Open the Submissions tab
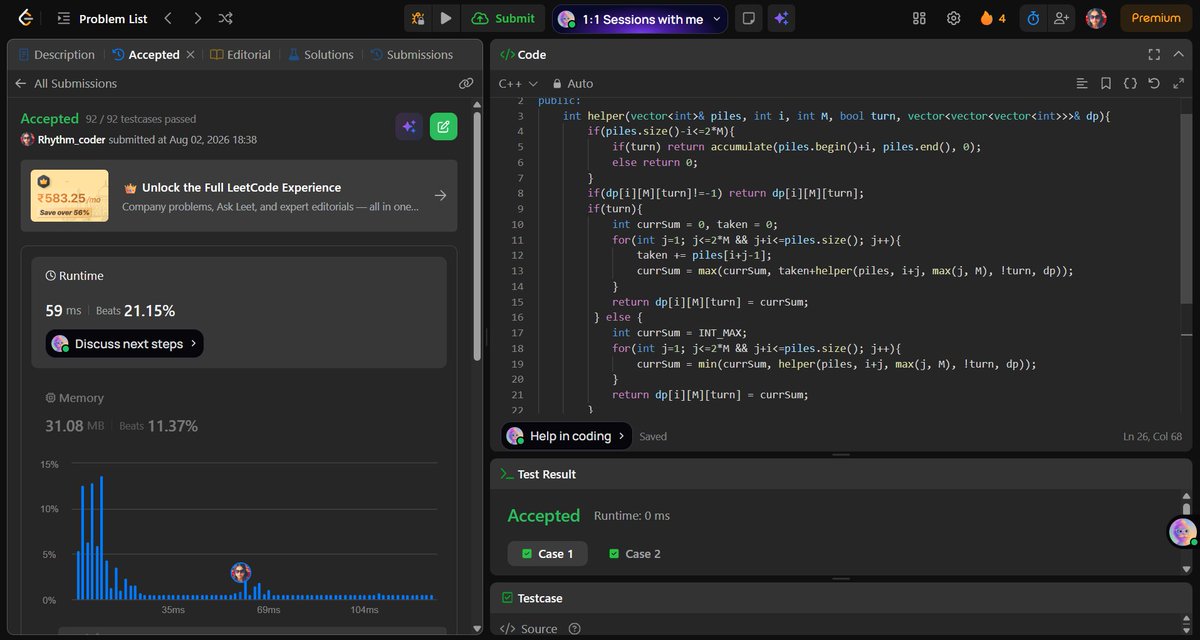The image size is (1200, 640). [x=412, y=55]
